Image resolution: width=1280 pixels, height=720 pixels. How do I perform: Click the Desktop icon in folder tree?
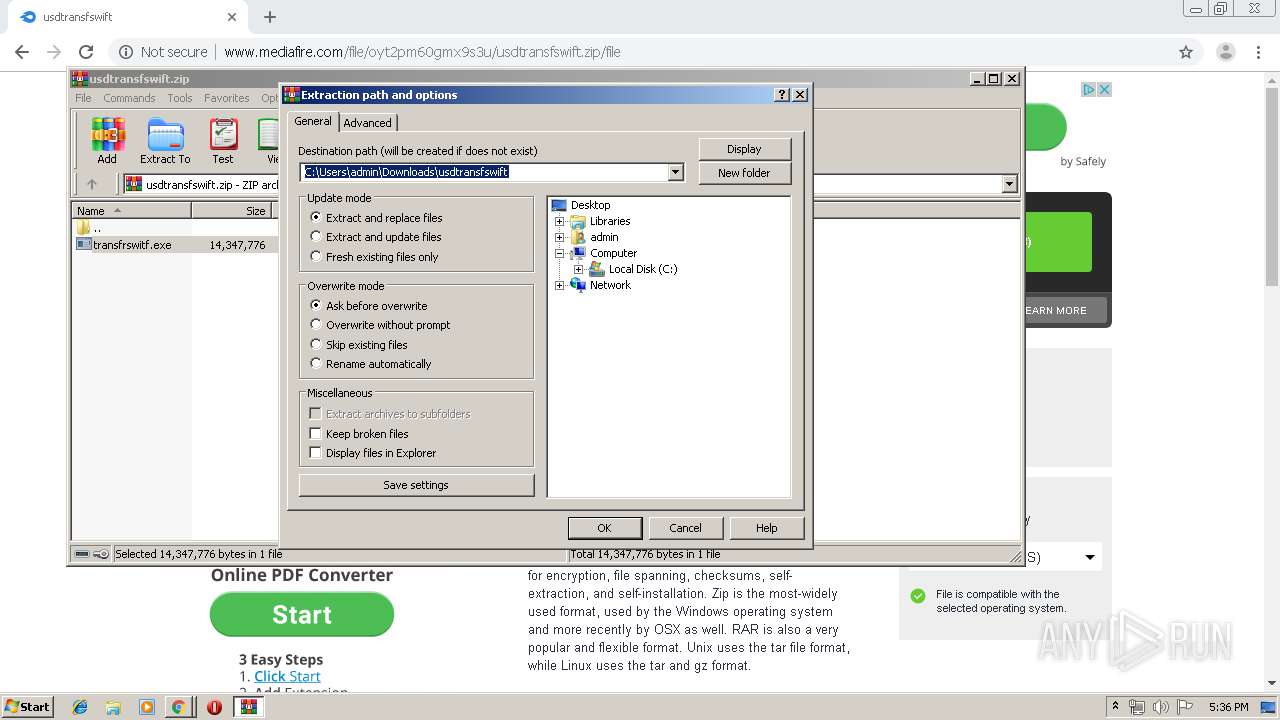[559, 205]
